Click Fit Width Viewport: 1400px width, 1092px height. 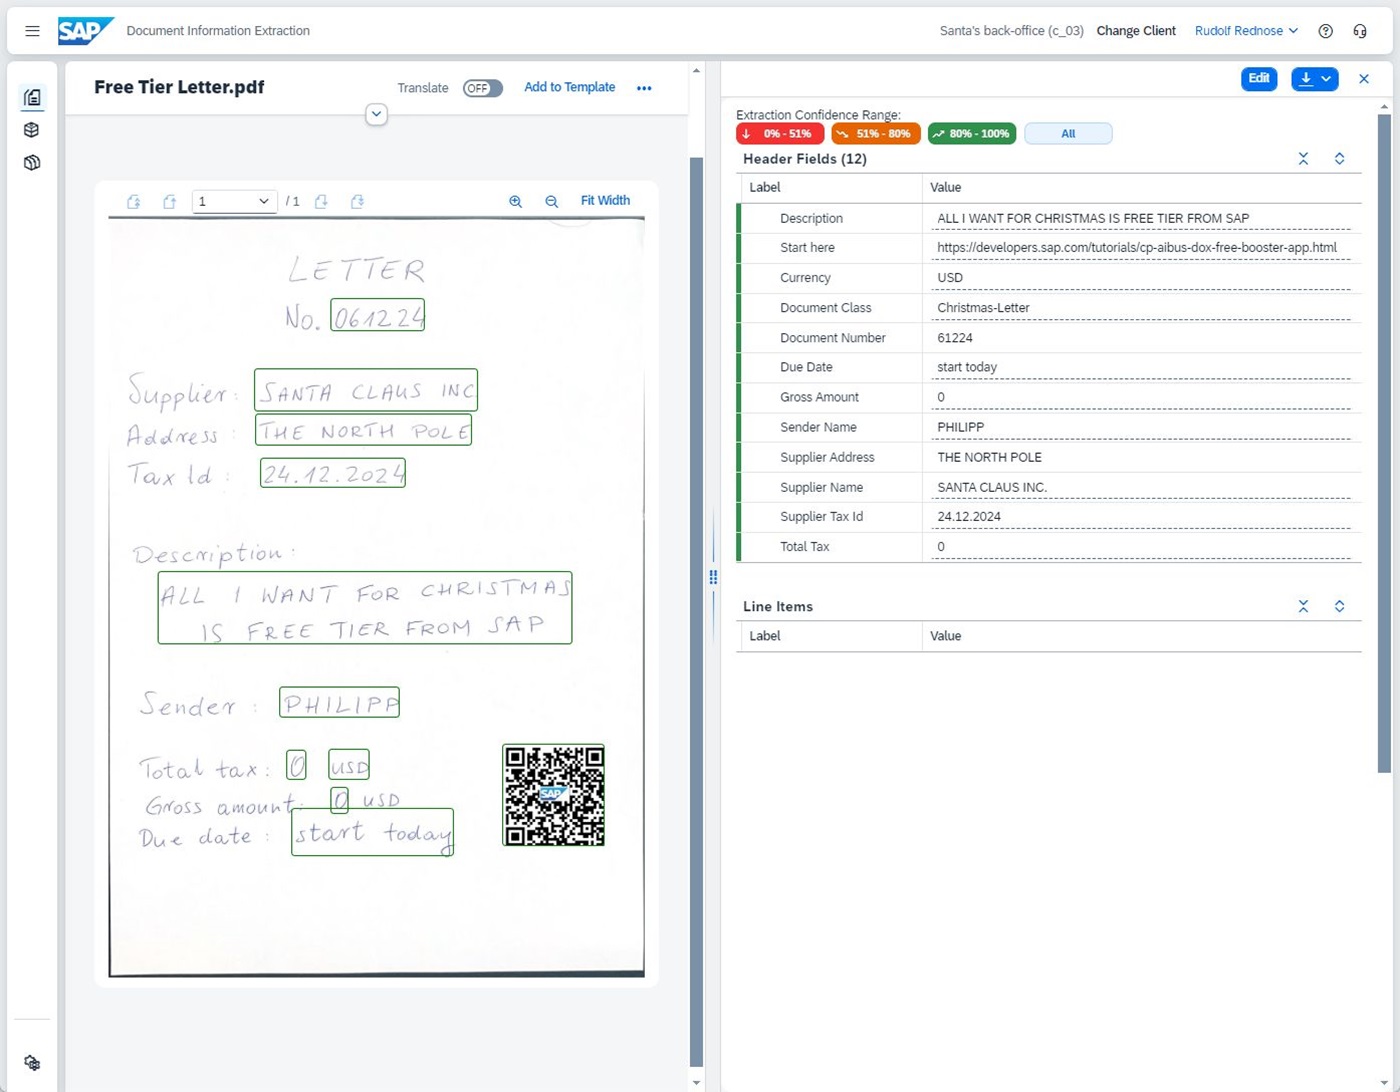tap(605, 200)
